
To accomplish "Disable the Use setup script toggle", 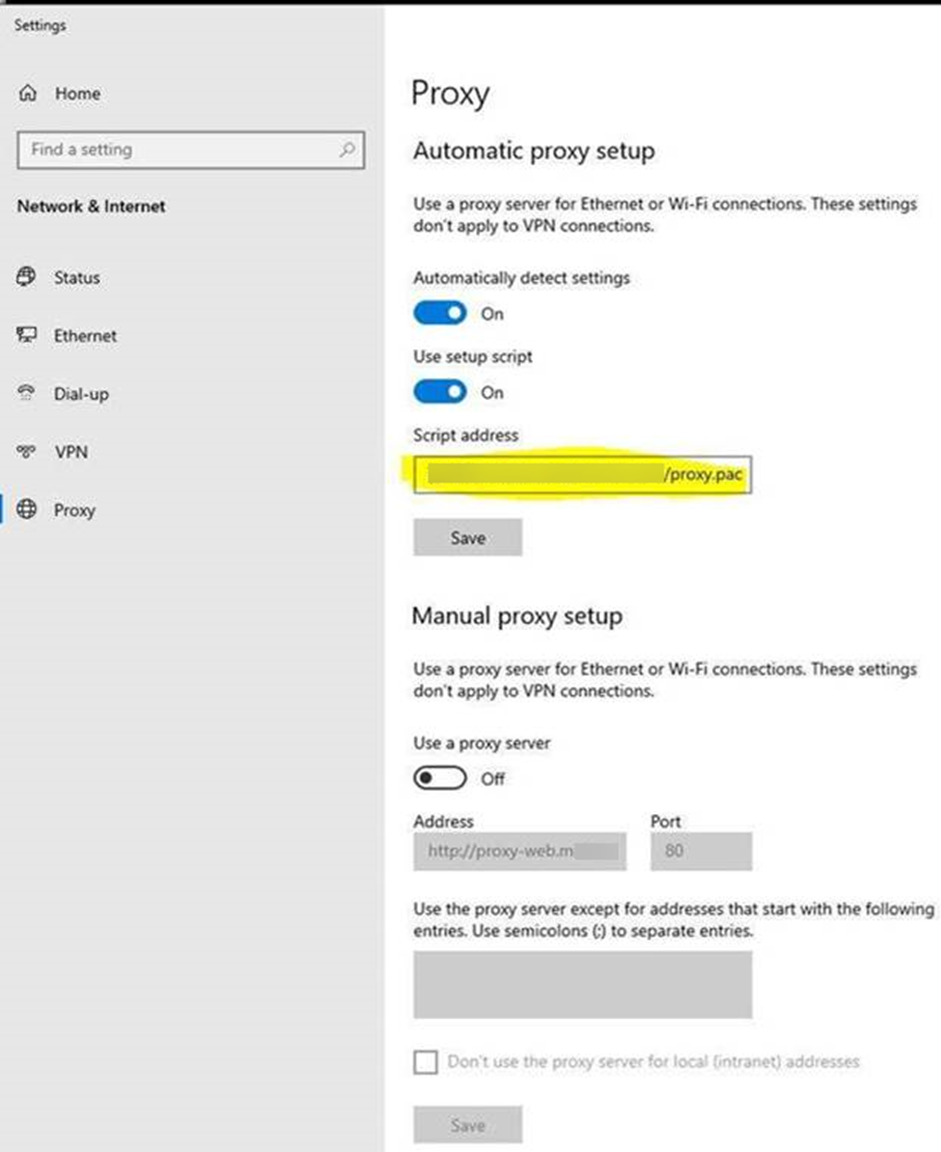I will point(440,392).
